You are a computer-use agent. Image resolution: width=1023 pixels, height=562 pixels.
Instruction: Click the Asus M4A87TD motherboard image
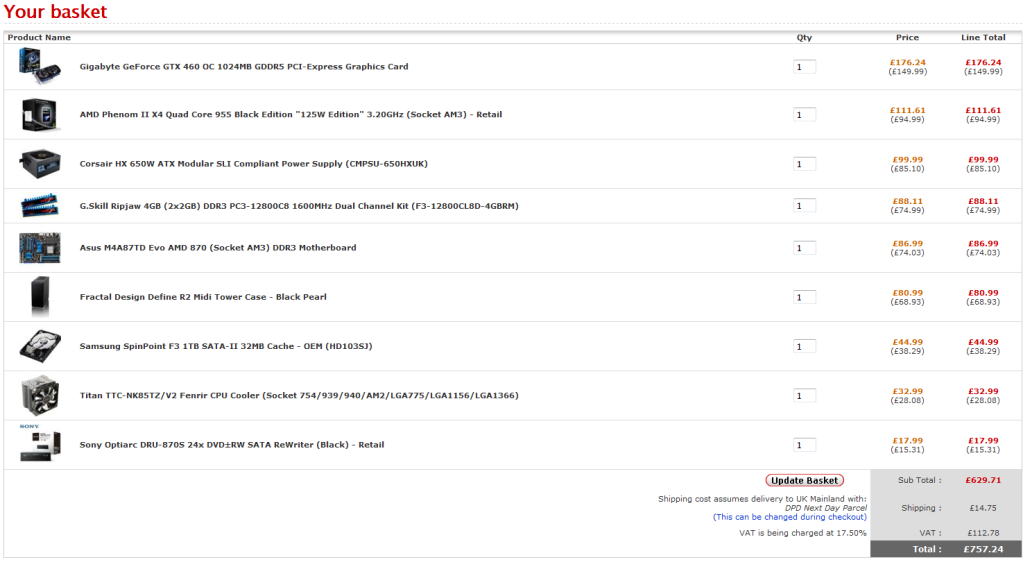point(40,248)
